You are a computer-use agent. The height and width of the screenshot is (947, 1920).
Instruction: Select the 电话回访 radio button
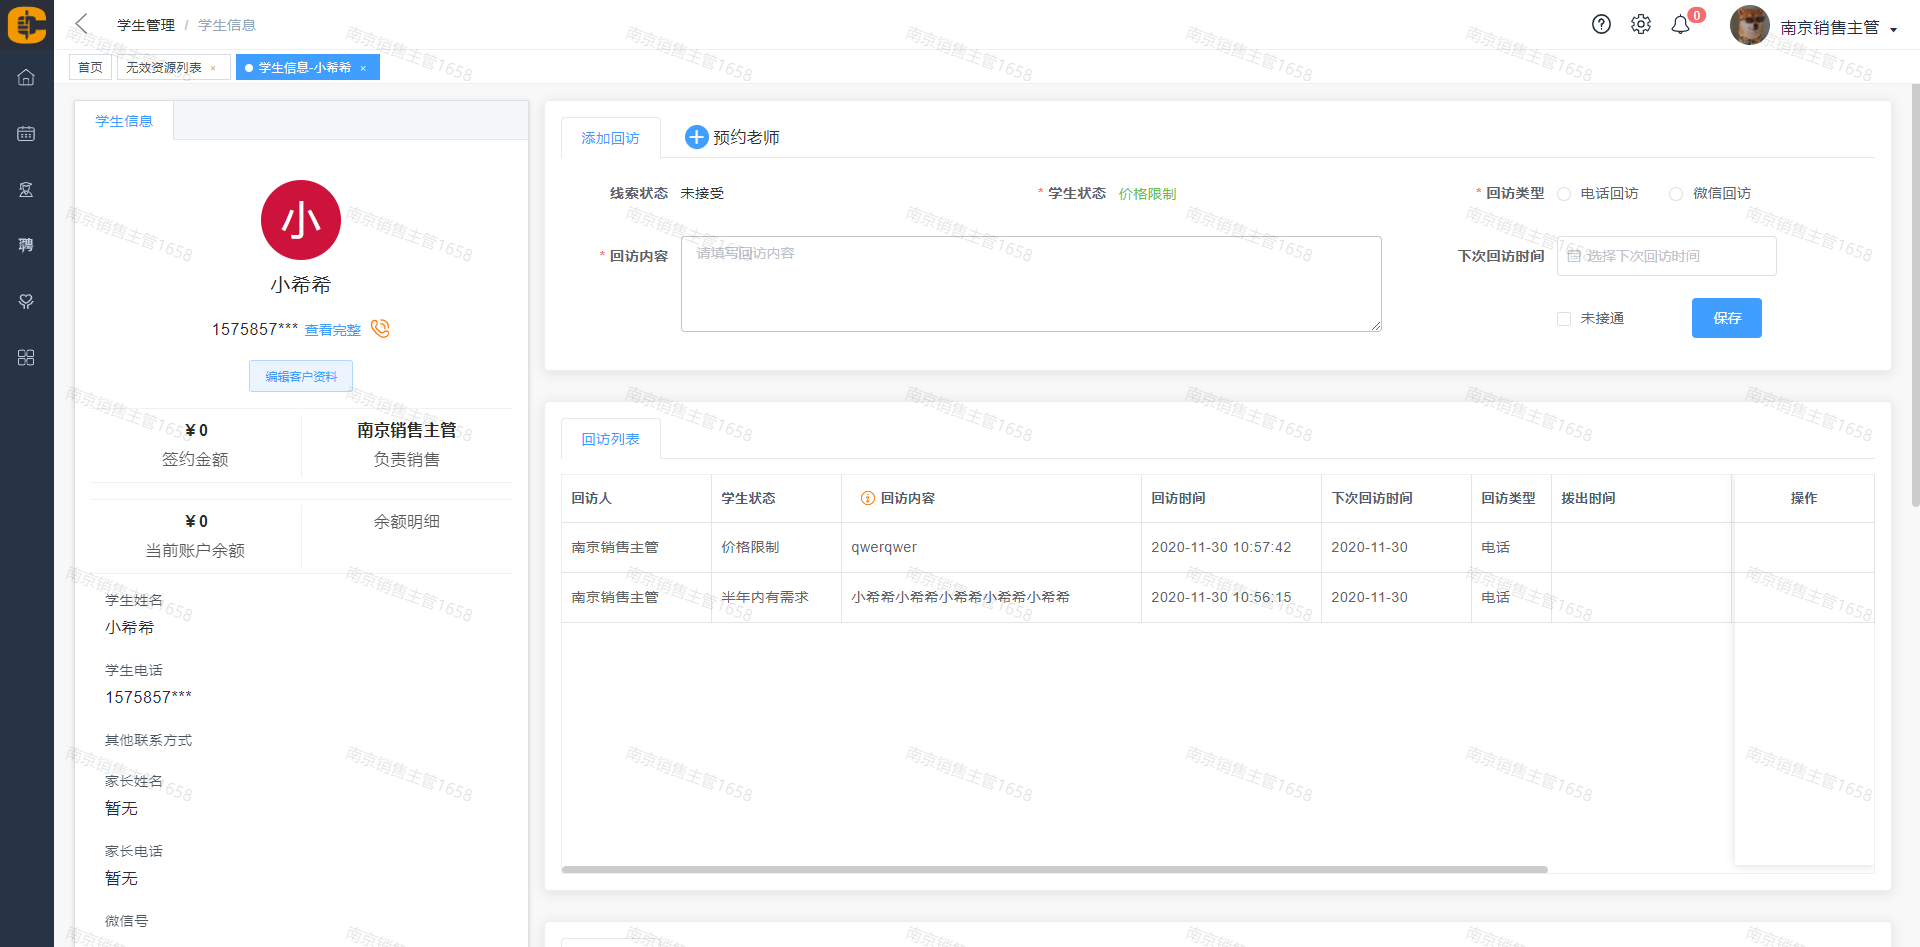point(1564,194)
